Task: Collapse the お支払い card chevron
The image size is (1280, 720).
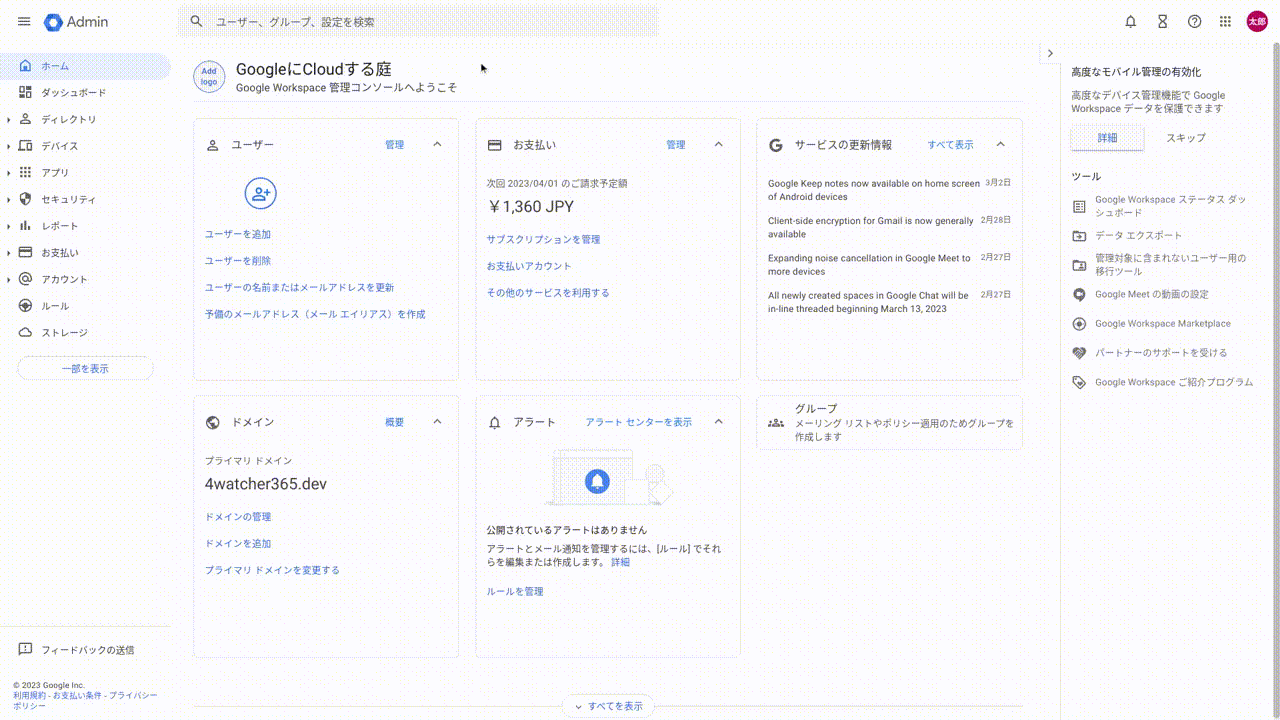Action: (x=718, y=145)
